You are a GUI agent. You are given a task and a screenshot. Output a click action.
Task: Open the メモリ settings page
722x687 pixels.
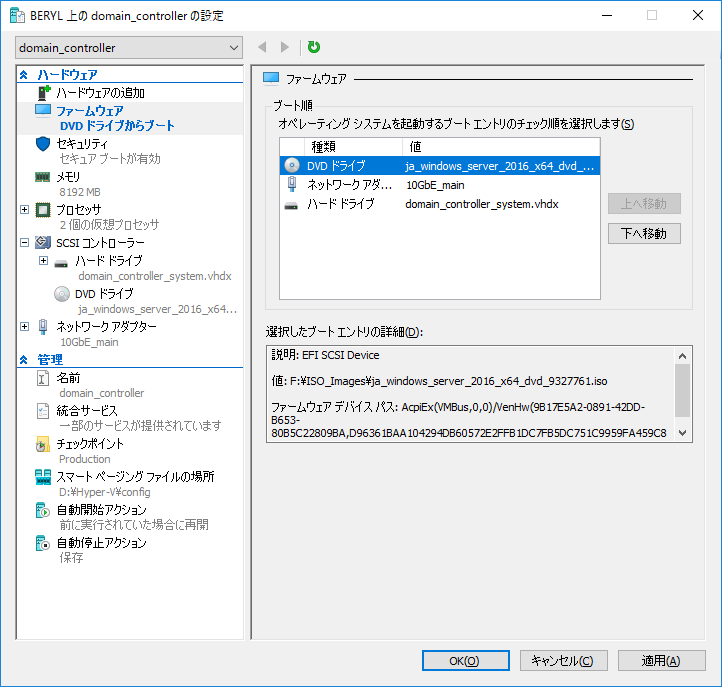tap(68, 177)
